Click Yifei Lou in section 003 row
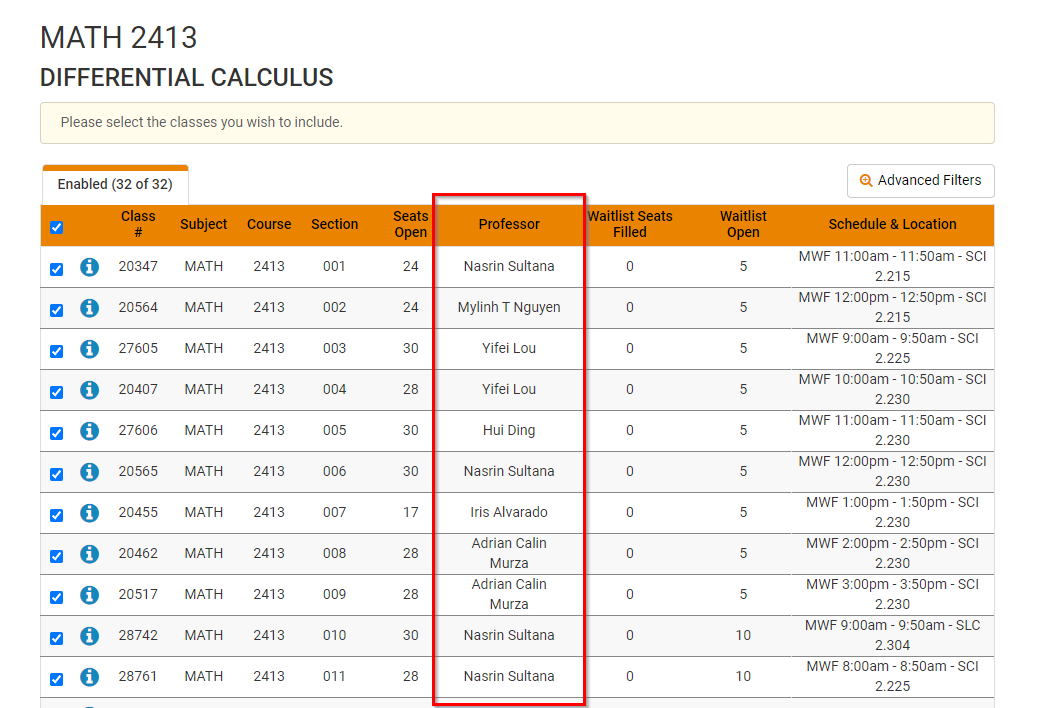The image size is (1042, 708). point(509,348)
